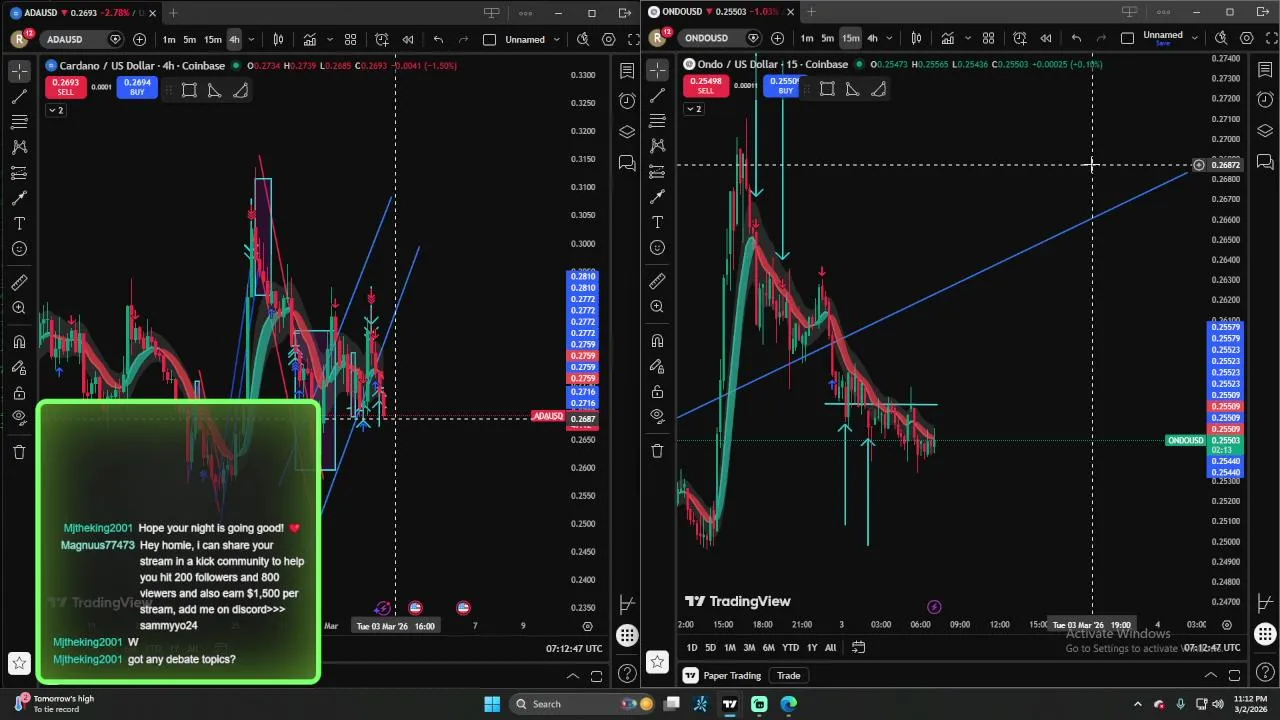Toggle magnet mode in the ONDOUSD window
1280x720 pixels.
tap(657, 341)
